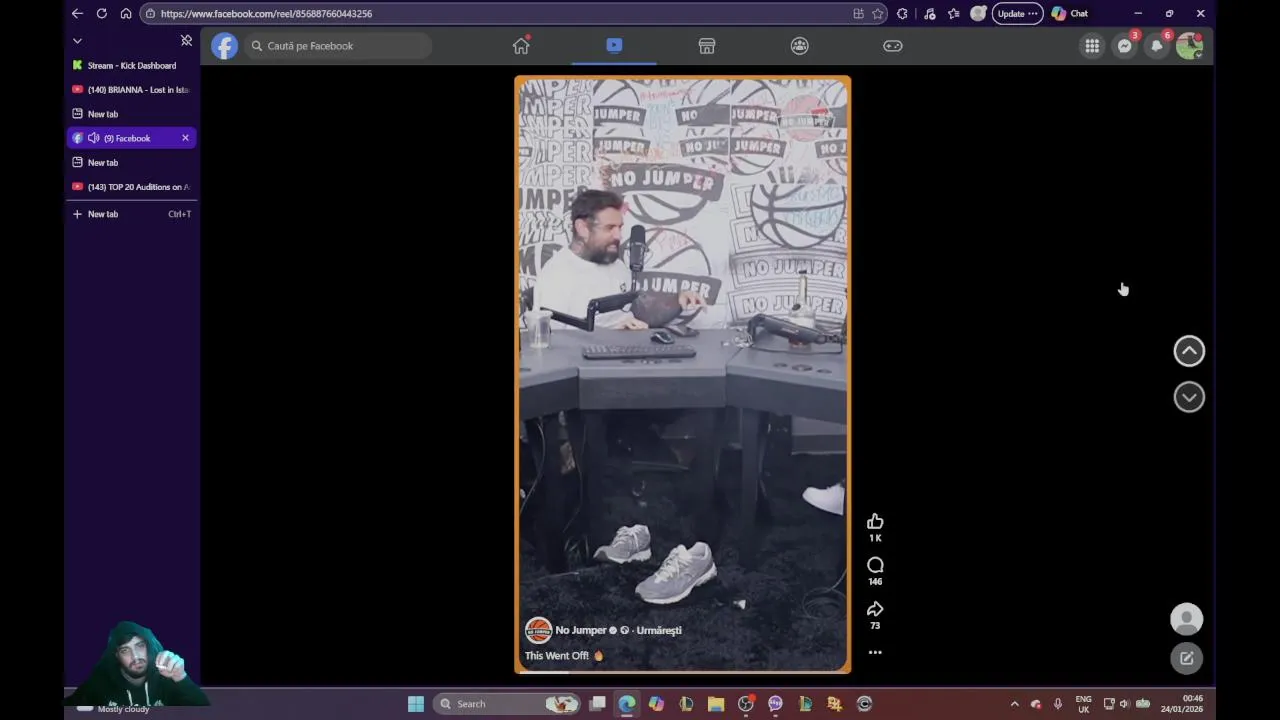Like the No Jumper reel
The image size is (1280, 720).
pos(875,521)
